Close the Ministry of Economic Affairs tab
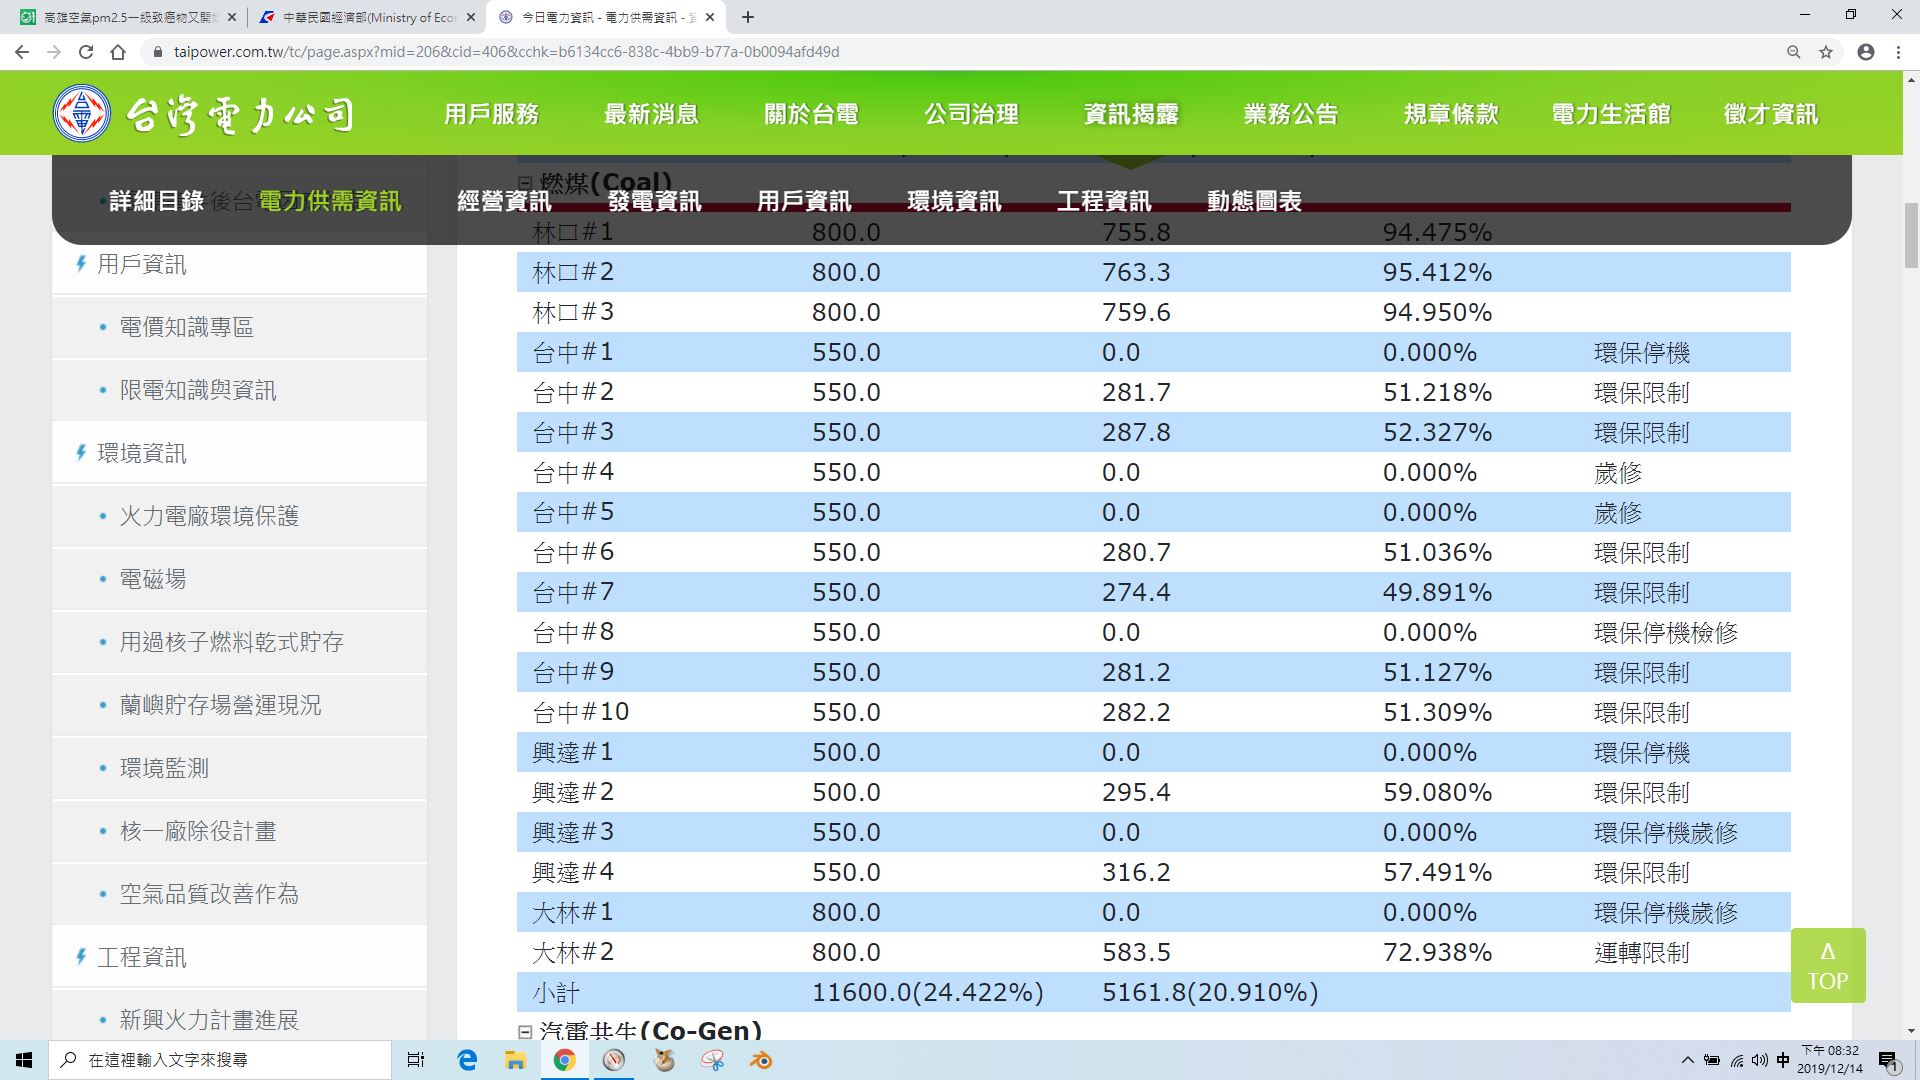This screenshot has height=1080, width=1920. (471, 17)
